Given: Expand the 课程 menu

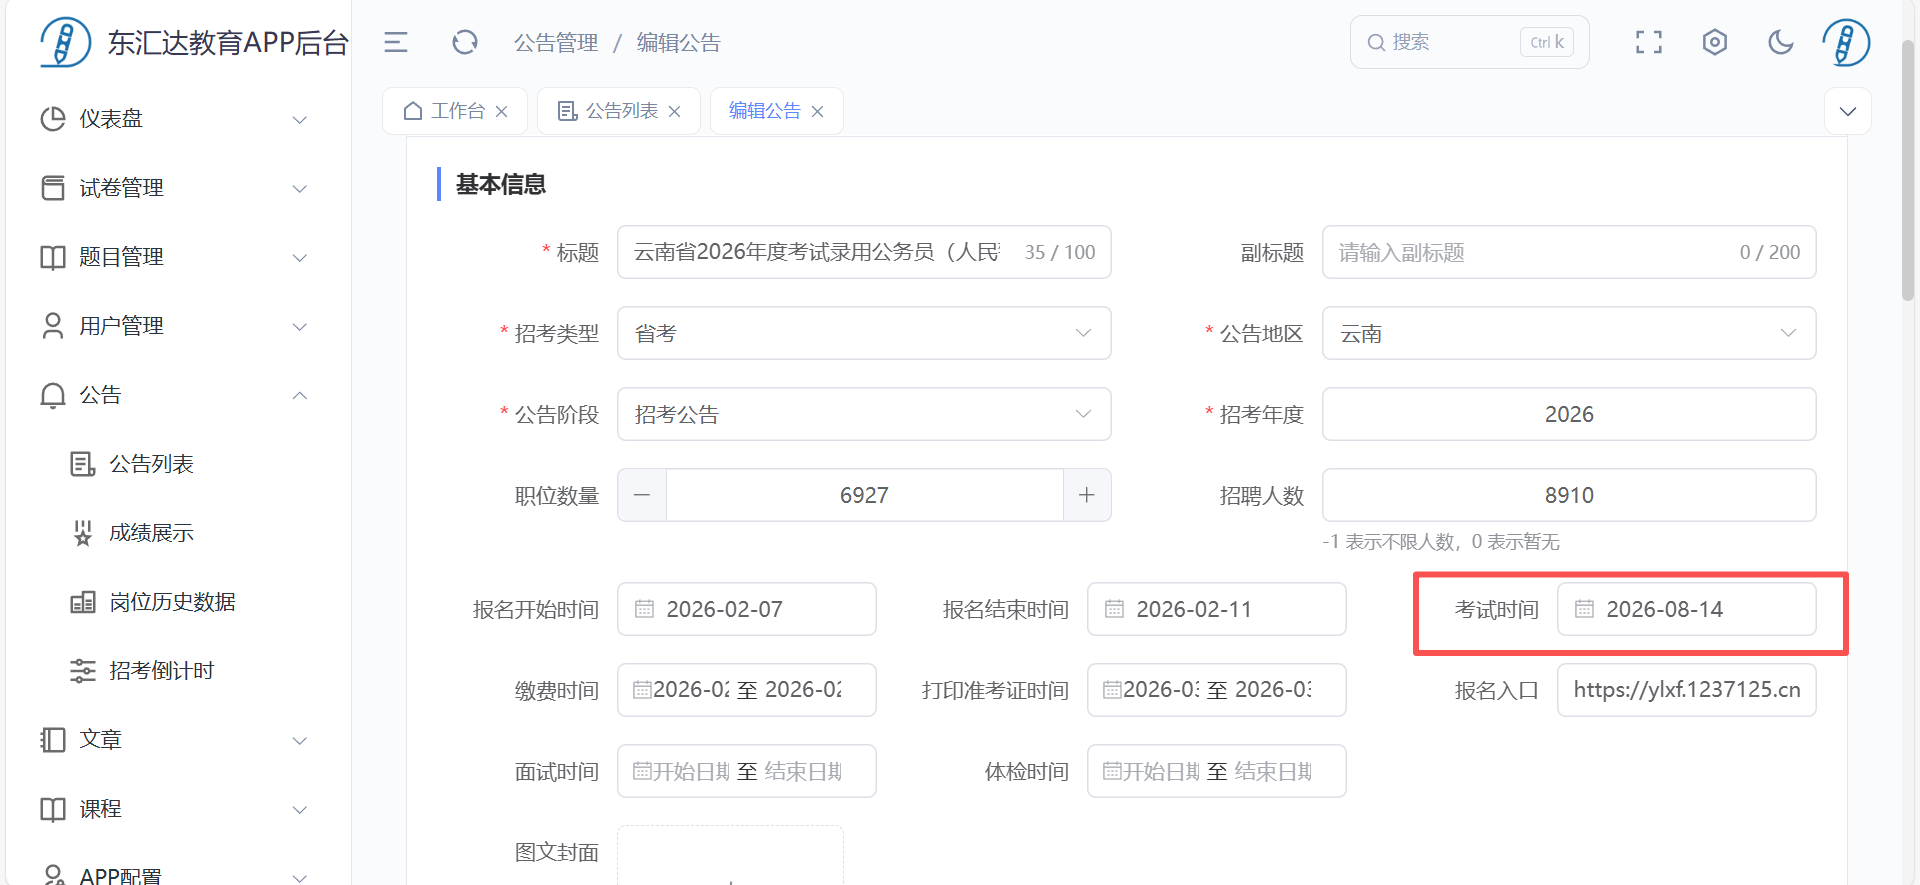Looking at the screenshot, I should pyautogui.click(x=299, y=809).
